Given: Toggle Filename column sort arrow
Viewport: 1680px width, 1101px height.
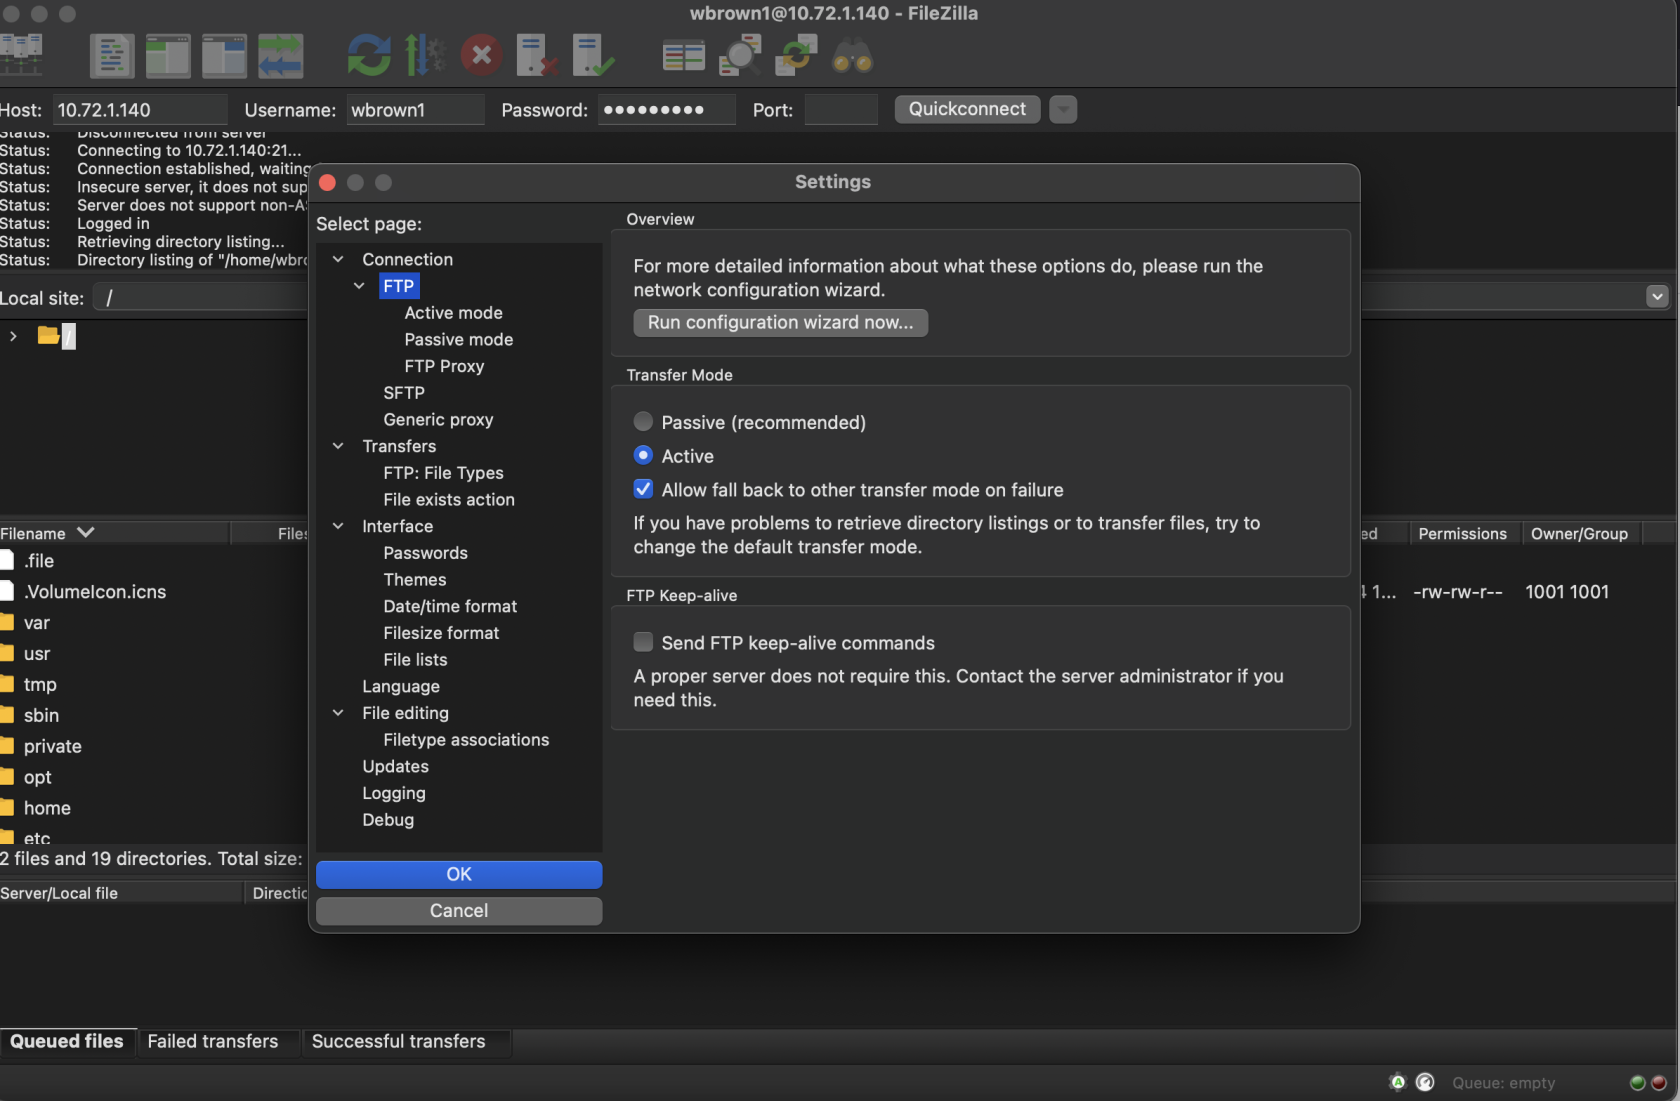Looking at the screenshot, I should tap(86, 532).
